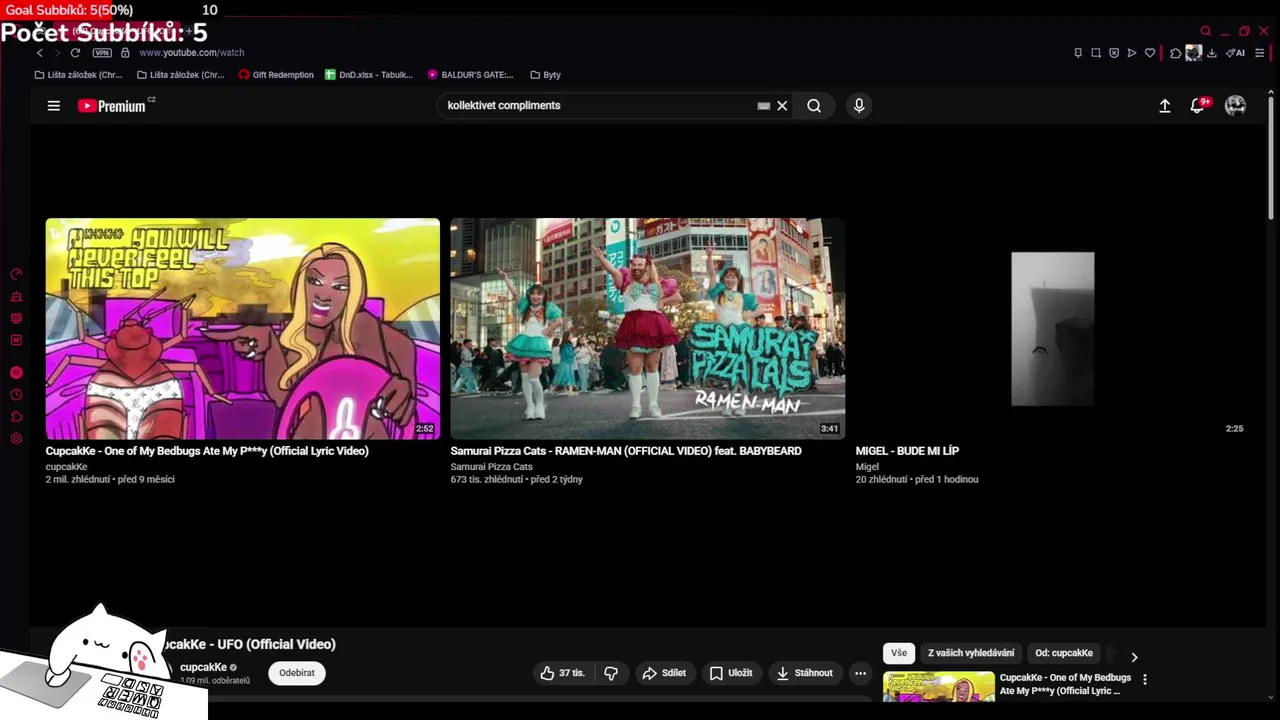Click the browser player play icon
The width and height of the screenshot is (1280, 720).
(x=1132, y=53)
